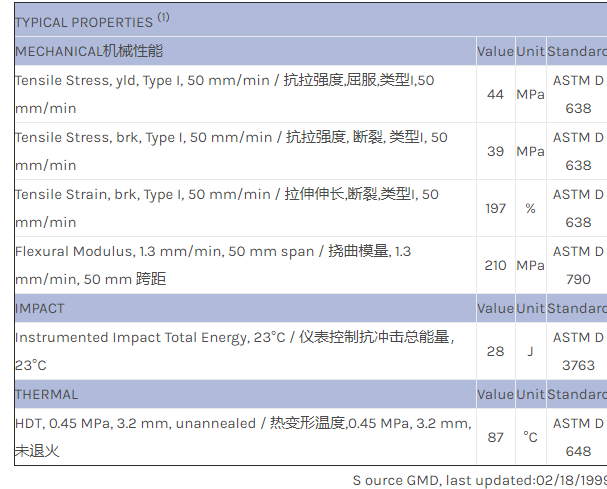Select the Instrumented Impact Total Energy description
The width and height of the screenshot is (607, 489).
click(234, 351)
